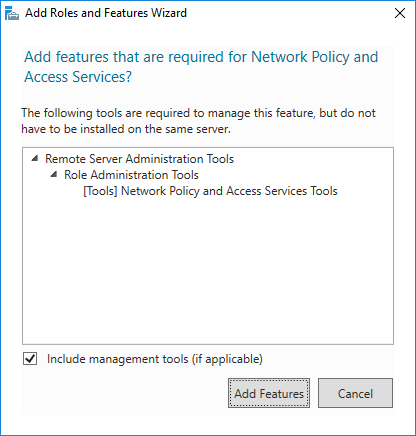Close the Add Roles and Features Wizard
416x436 pixels.
click(400, 13)
